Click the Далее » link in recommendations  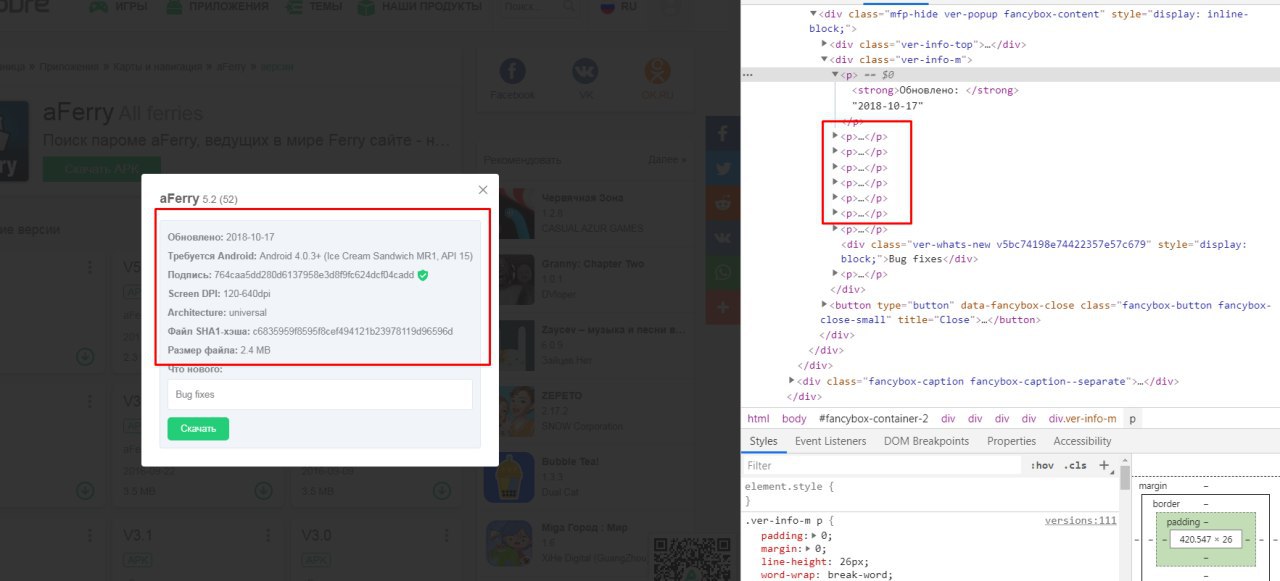pyautogui.click(x=666, y=159)
